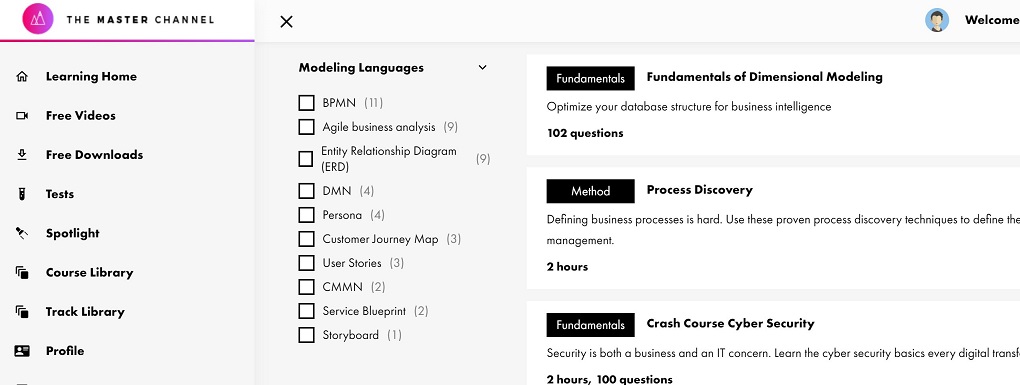This screenshot has width=1020, height=385.
Task: Click the Course Library stack icon
Action: tap(22, 272)
